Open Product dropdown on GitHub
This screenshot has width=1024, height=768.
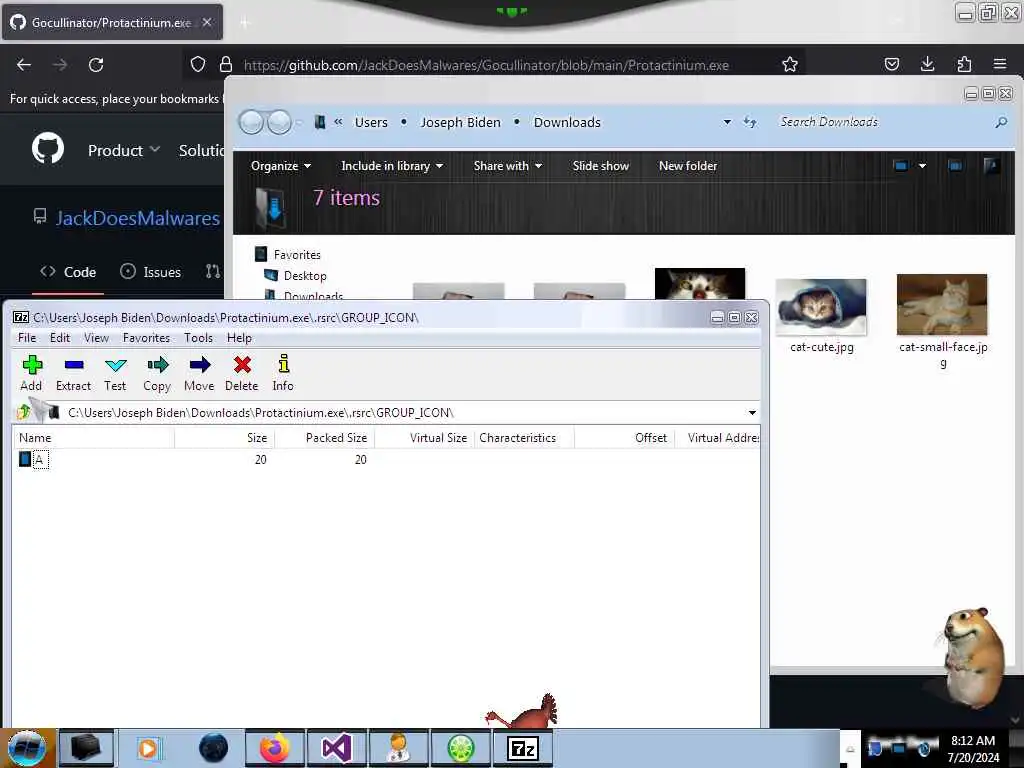(x=124, y=150)
